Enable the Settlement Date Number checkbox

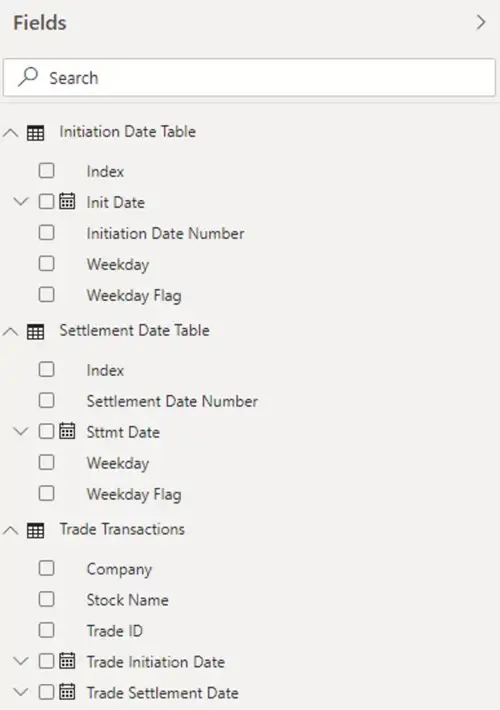47,400
